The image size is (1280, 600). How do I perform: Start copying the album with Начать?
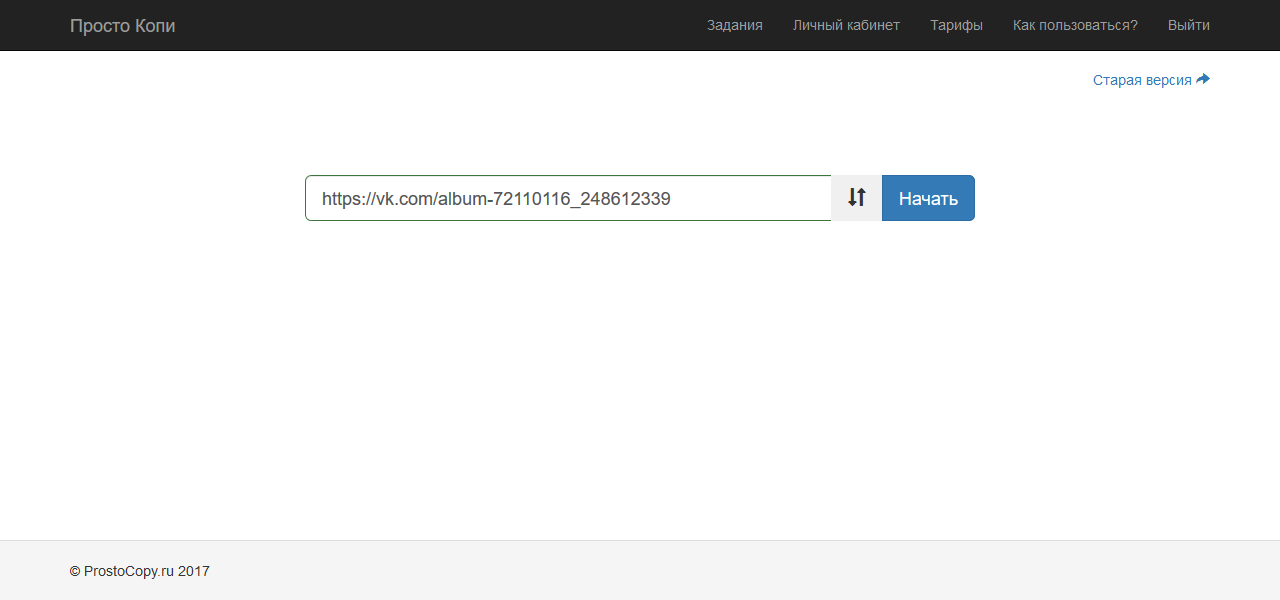pos(928,198)
